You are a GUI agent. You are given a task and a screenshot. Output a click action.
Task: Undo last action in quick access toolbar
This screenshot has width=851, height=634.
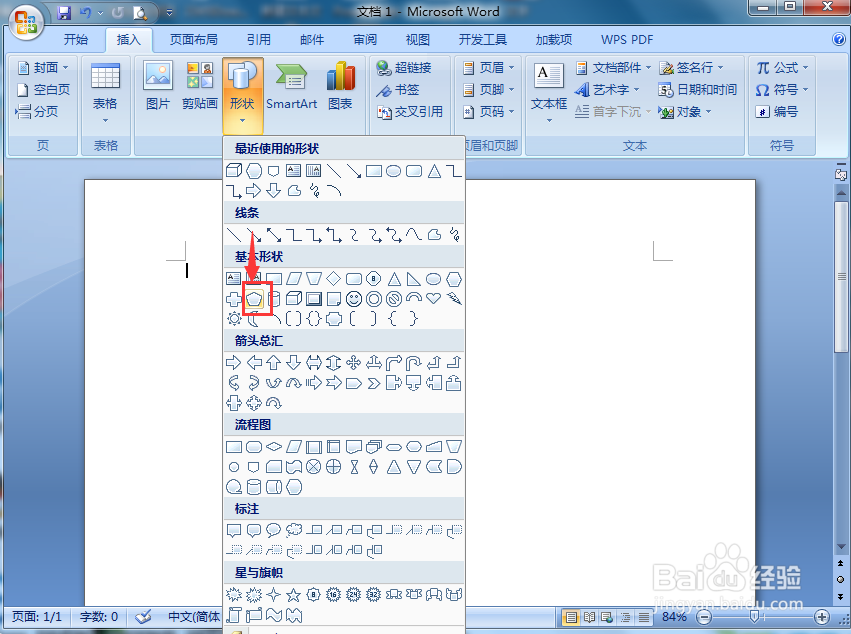point(85,12)
